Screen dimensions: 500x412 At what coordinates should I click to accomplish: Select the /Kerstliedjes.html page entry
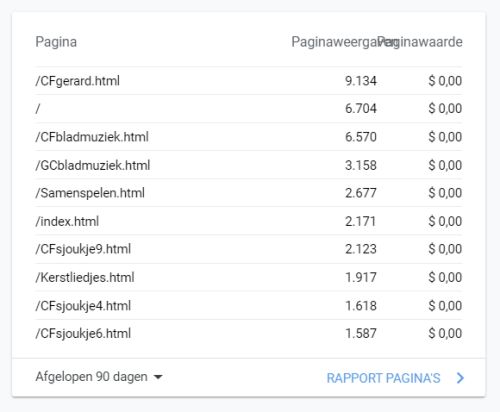point(85,277)
